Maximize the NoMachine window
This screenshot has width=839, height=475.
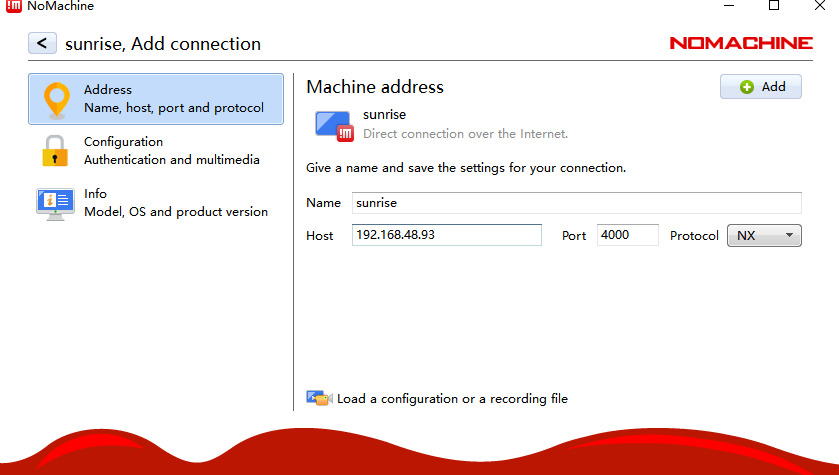[x=773, y=6]
